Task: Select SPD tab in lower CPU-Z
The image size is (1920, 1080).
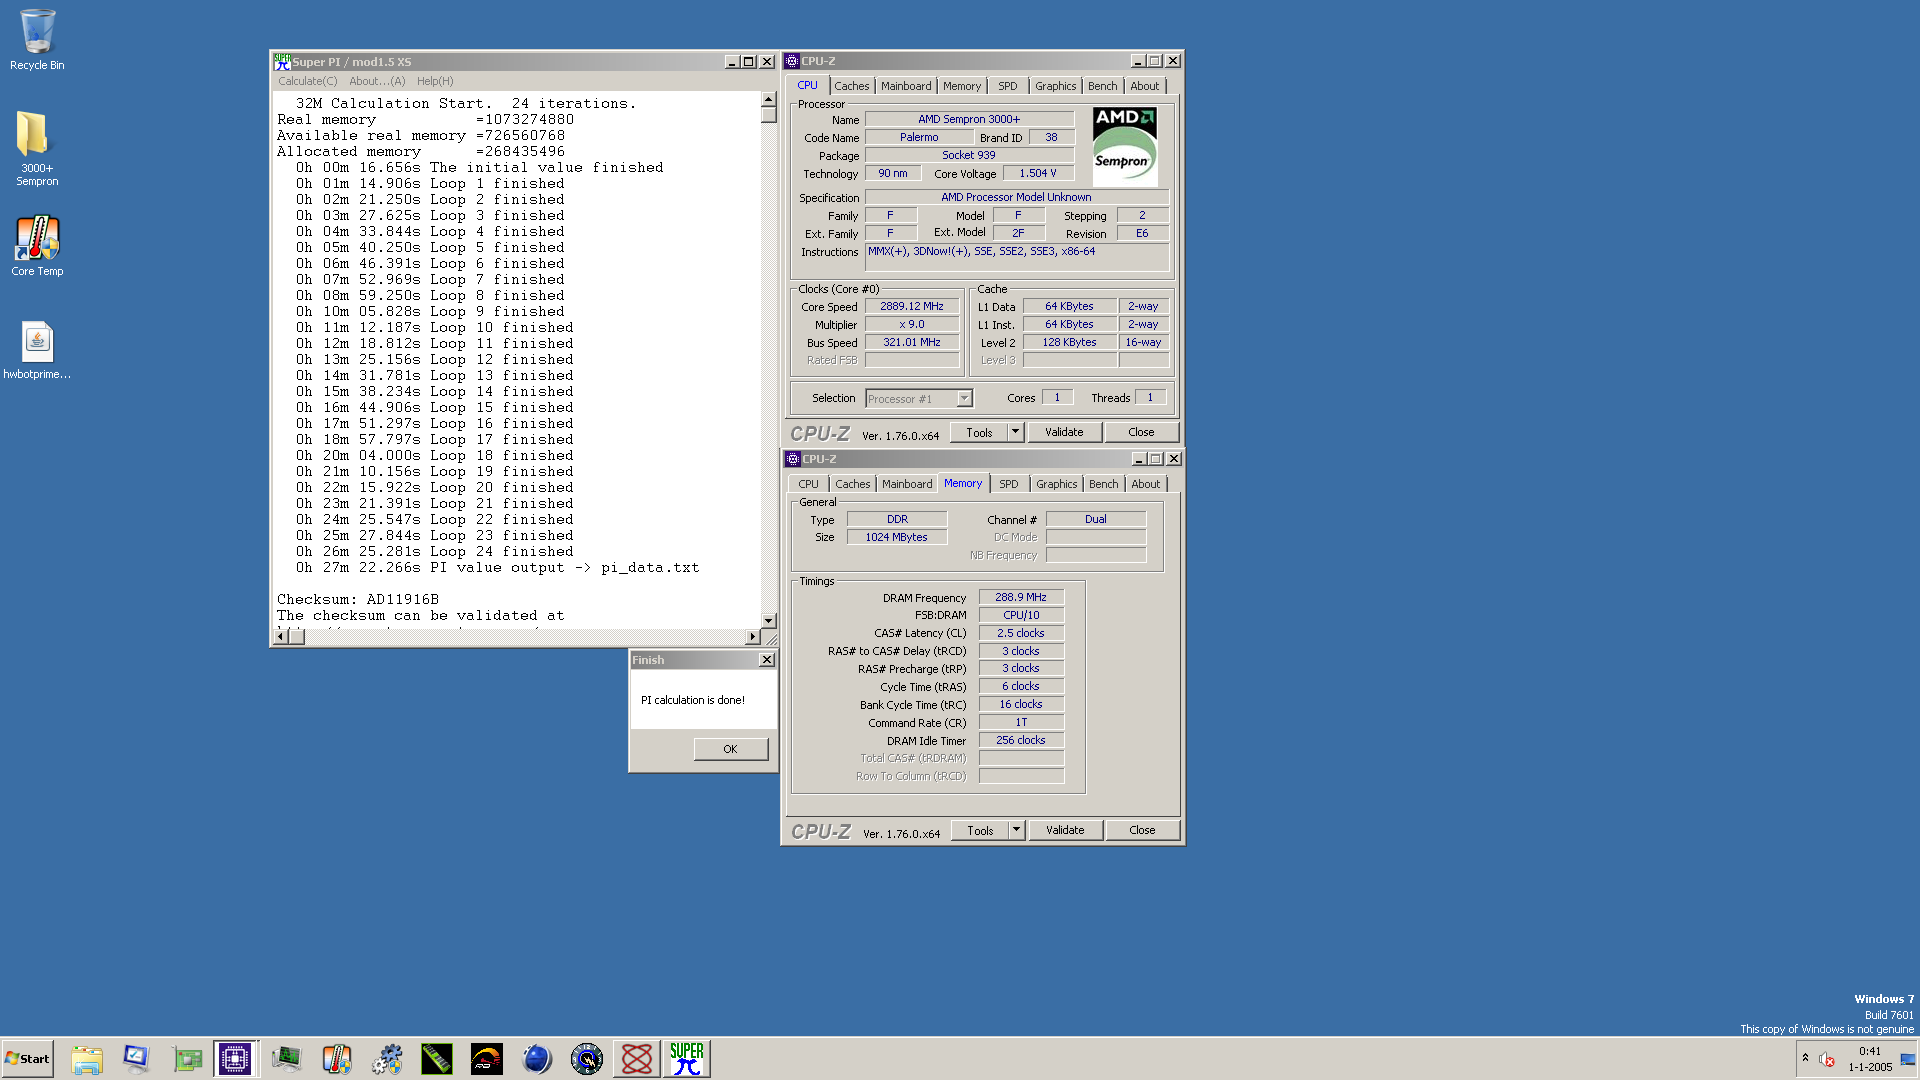Action: [x=1009, y=484]
